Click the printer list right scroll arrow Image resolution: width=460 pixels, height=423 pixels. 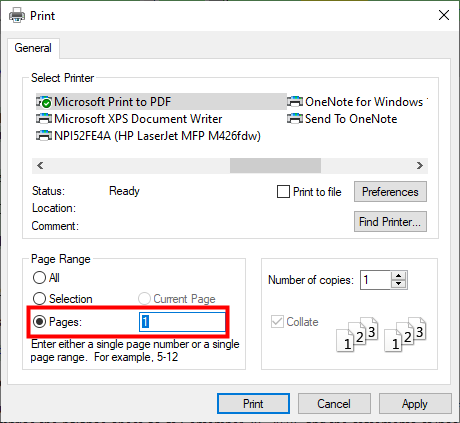[x=420, y=166]
